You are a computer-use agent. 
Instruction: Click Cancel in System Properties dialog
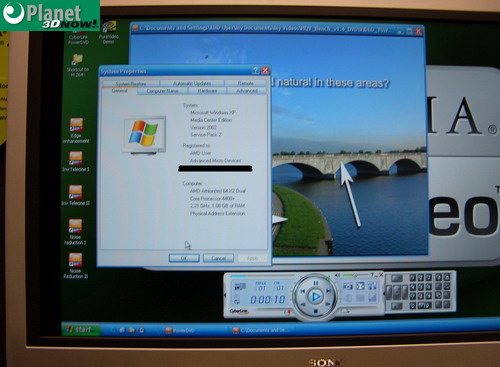point(218,258)
